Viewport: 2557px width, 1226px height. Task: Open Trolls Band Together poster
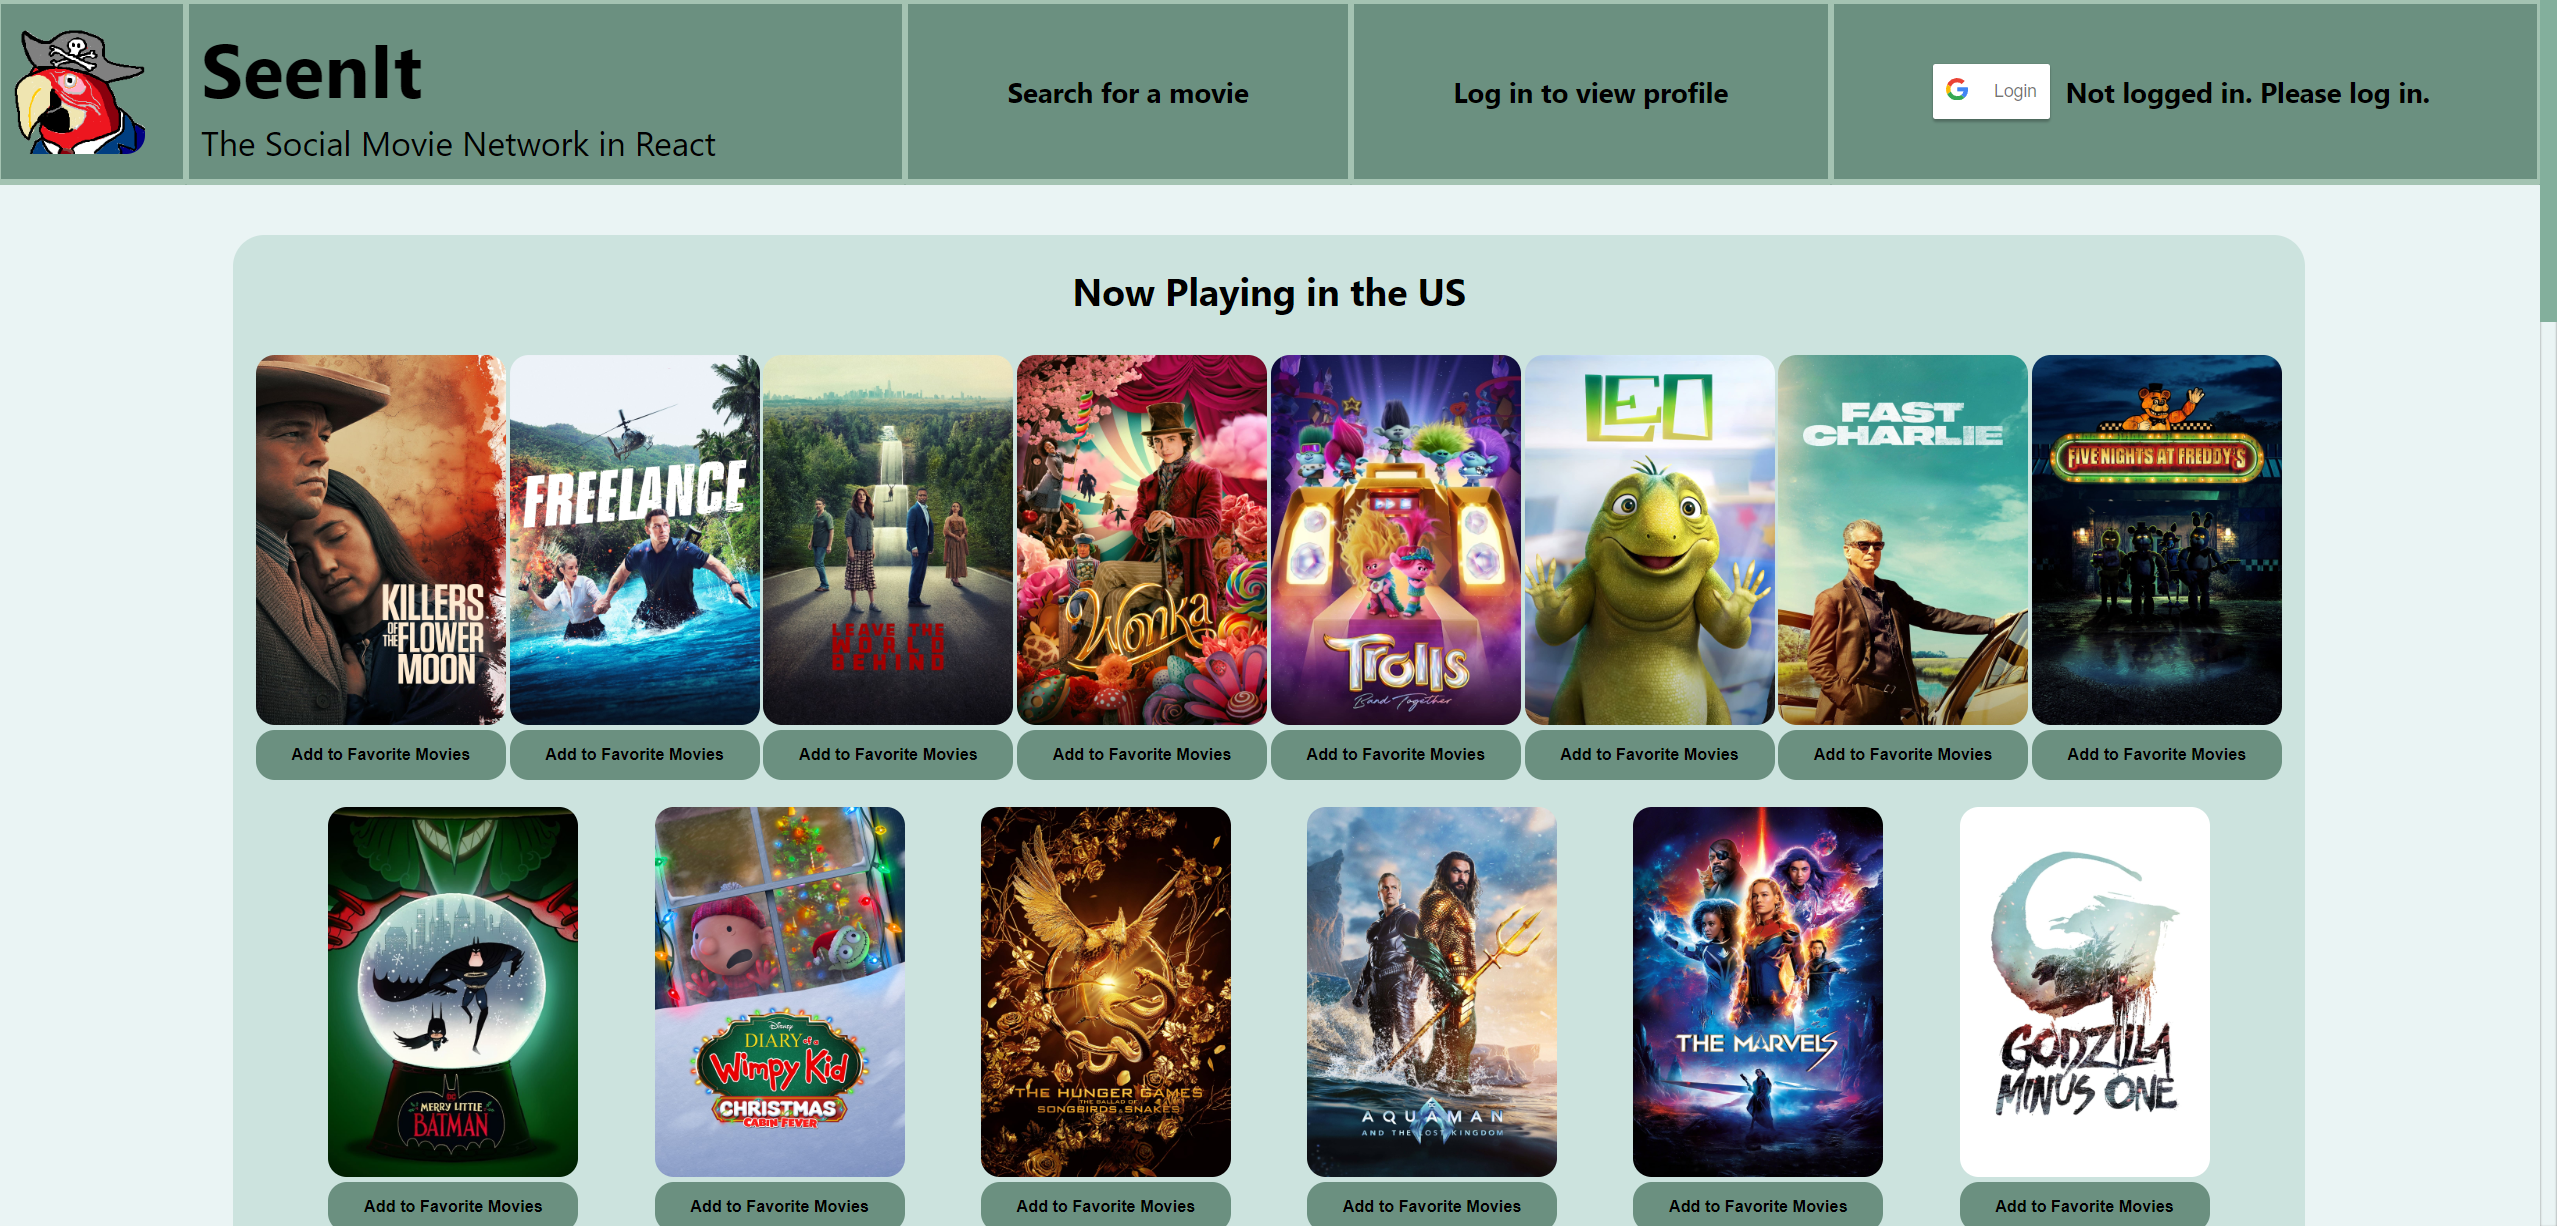coord(1396,540)
